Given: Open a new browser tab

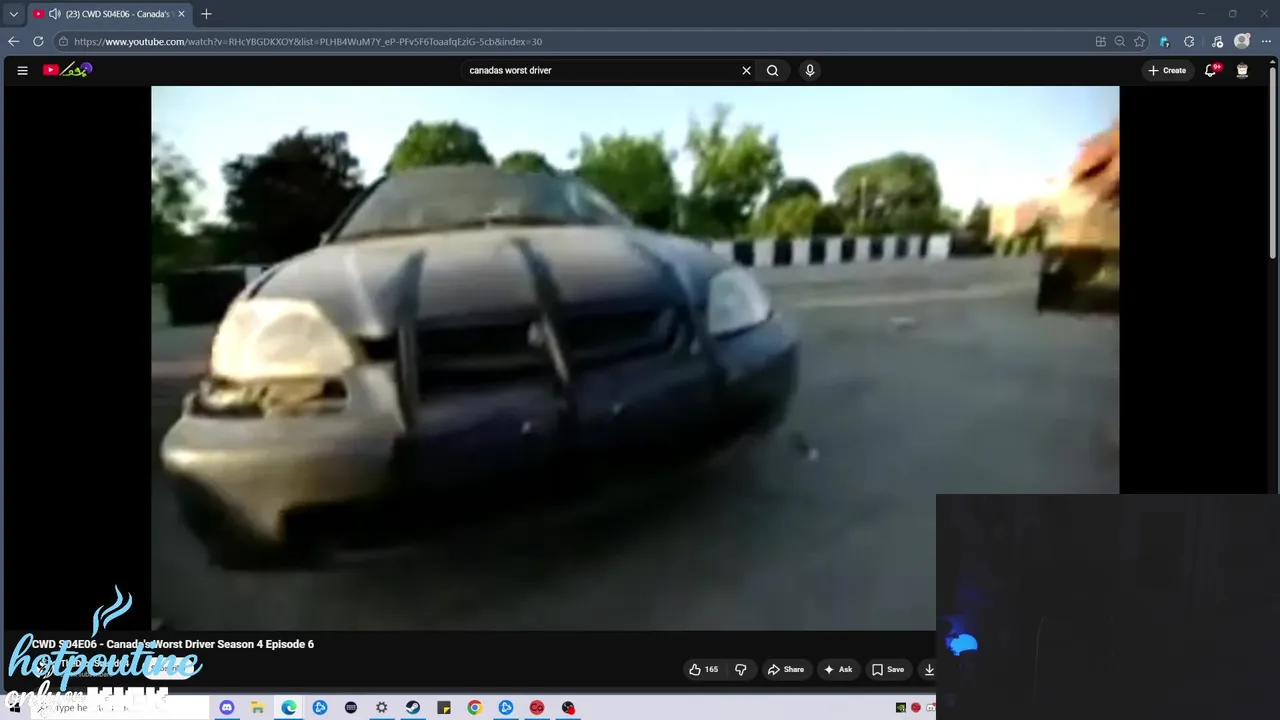Looking at the screenshot, I should [206, 14].
